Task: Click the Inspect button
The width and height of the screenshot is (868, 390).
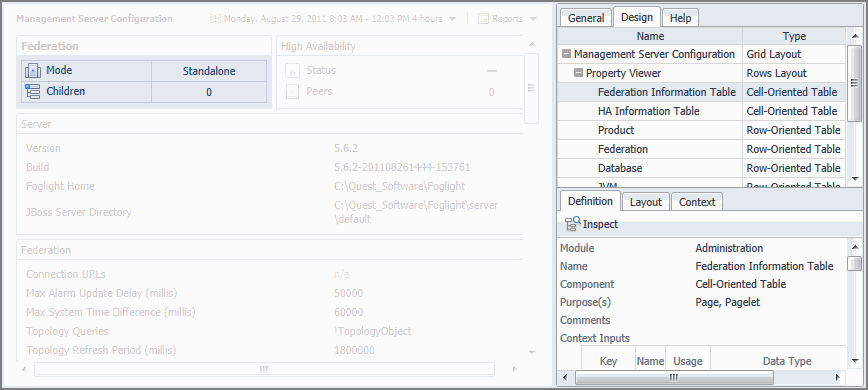Action: pos(591,224)
